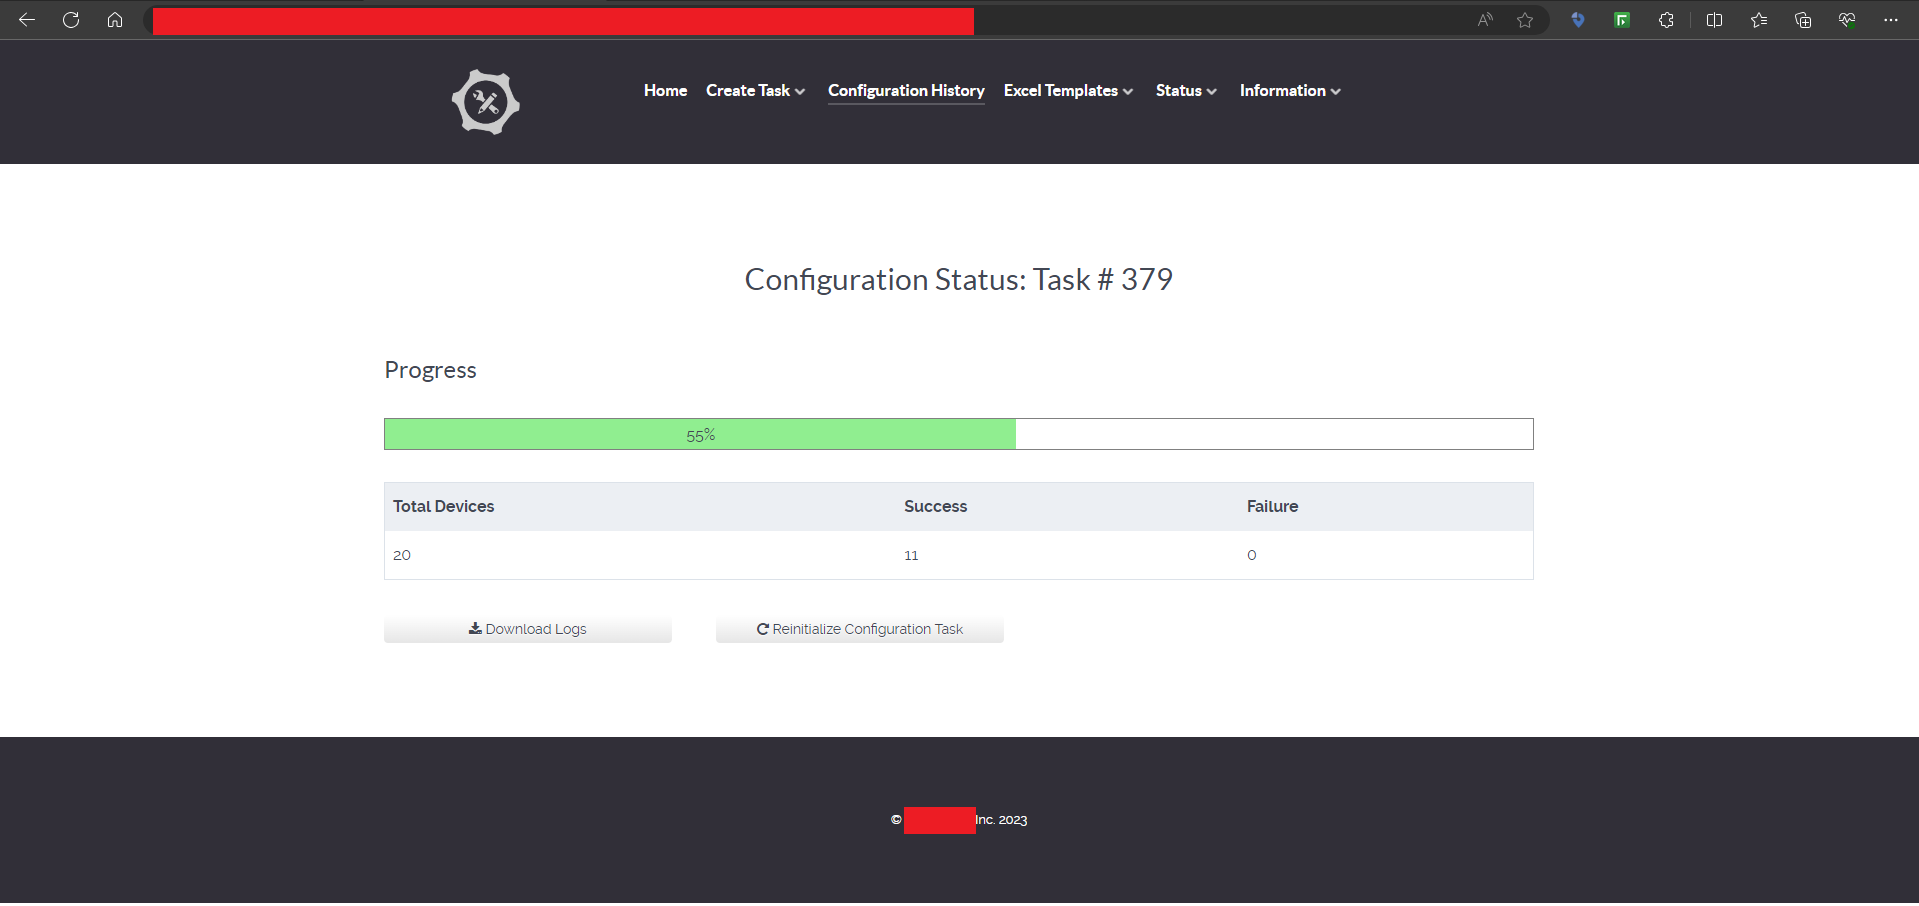This screenshot has height=906, width=1919.
Task: Go to the Home menu item
Action: click(x=665, y=91)
